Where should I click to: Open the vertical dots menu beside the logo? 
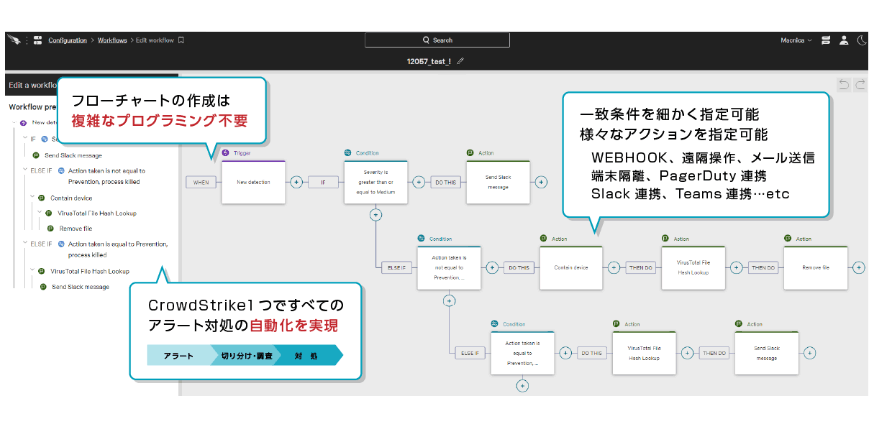(x=26, y=40)
